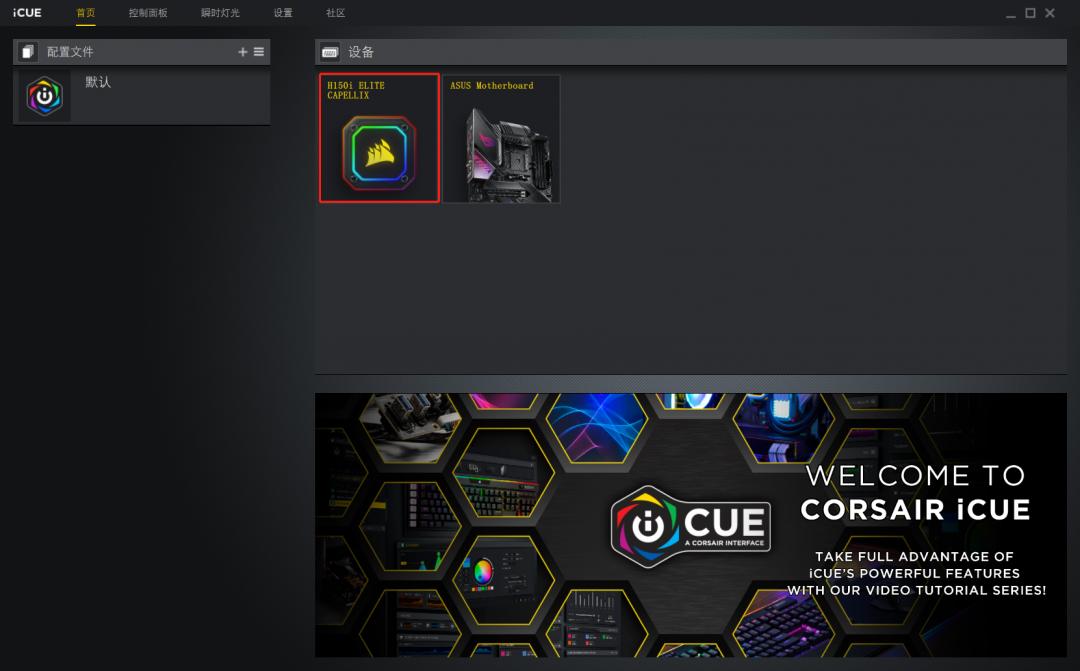Open the 瞬时灯光 instant lighting tab
Screen dimensions: 1080x671
(220, 13)
